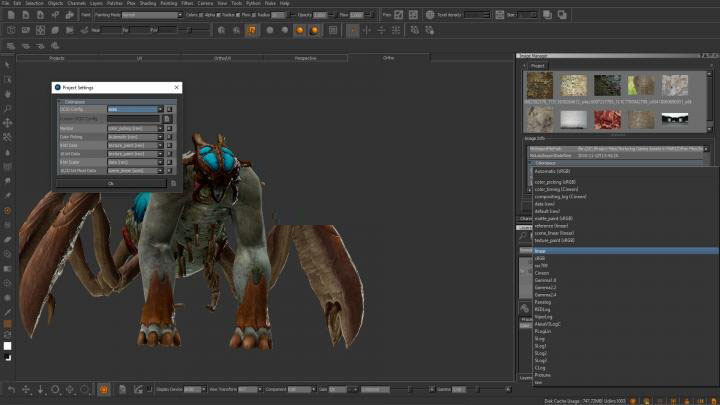Click the magnifier icon below the Channels header
Screen dimensions: 720x405
[523, 236]
